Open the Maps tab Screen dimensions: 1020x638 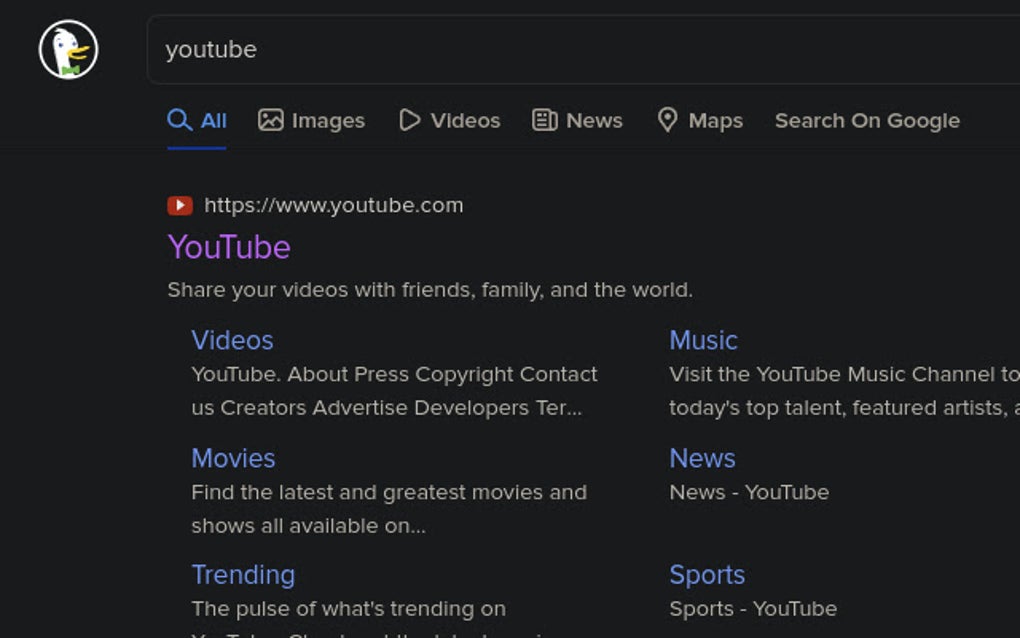coord(715,120)
